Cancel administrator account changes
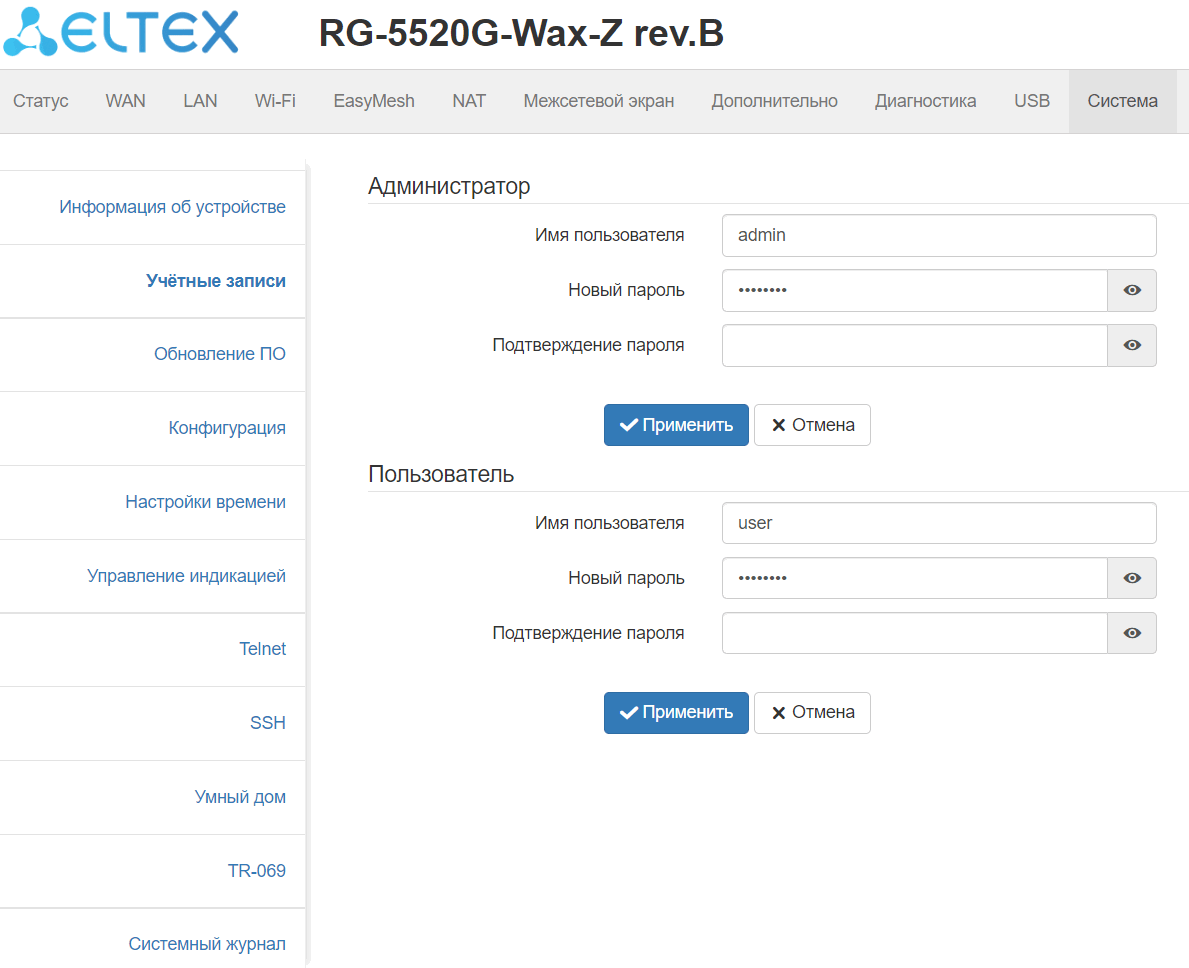This screenshot has width=1189, height=968. [812, 425]
